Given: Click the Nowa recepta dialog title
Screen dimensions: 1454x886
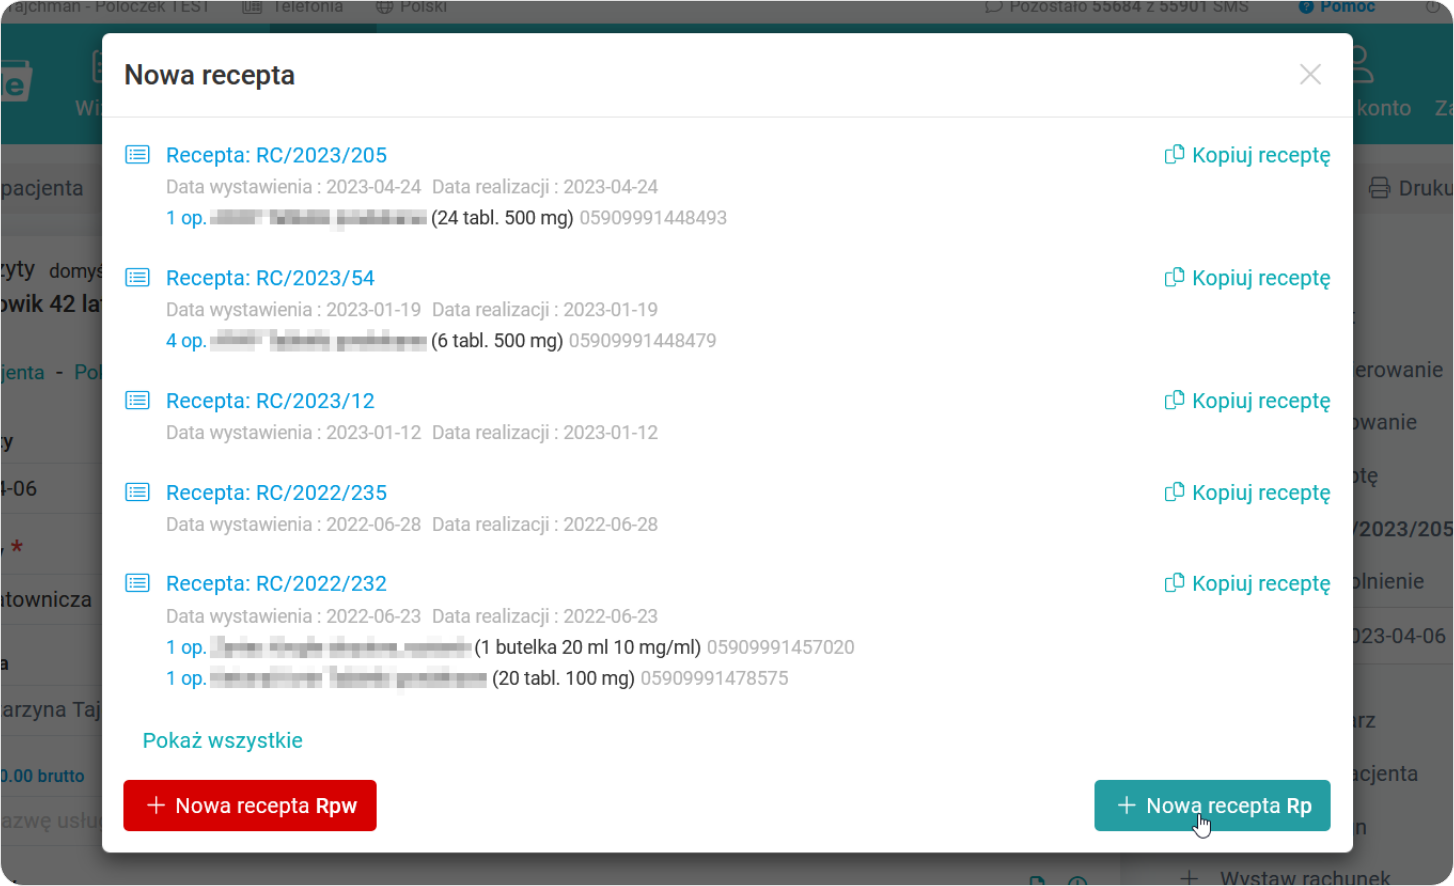Looking at the screenshot, I should click(209, 75).
